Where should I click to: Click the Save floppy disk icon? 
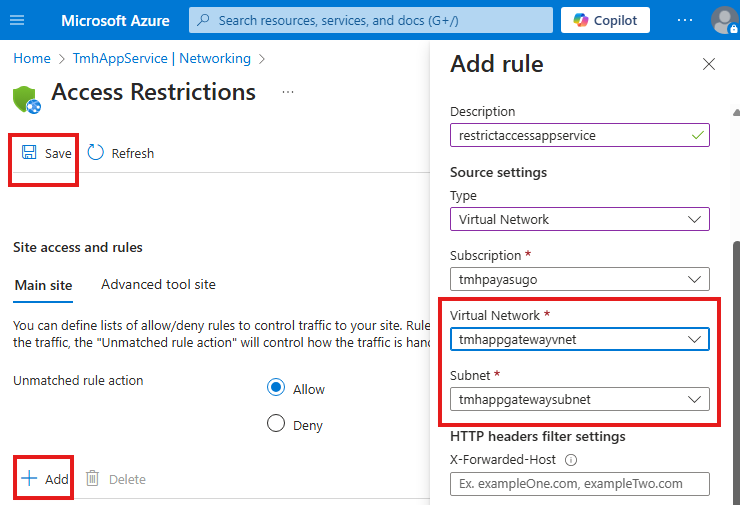tap(29, 152)
